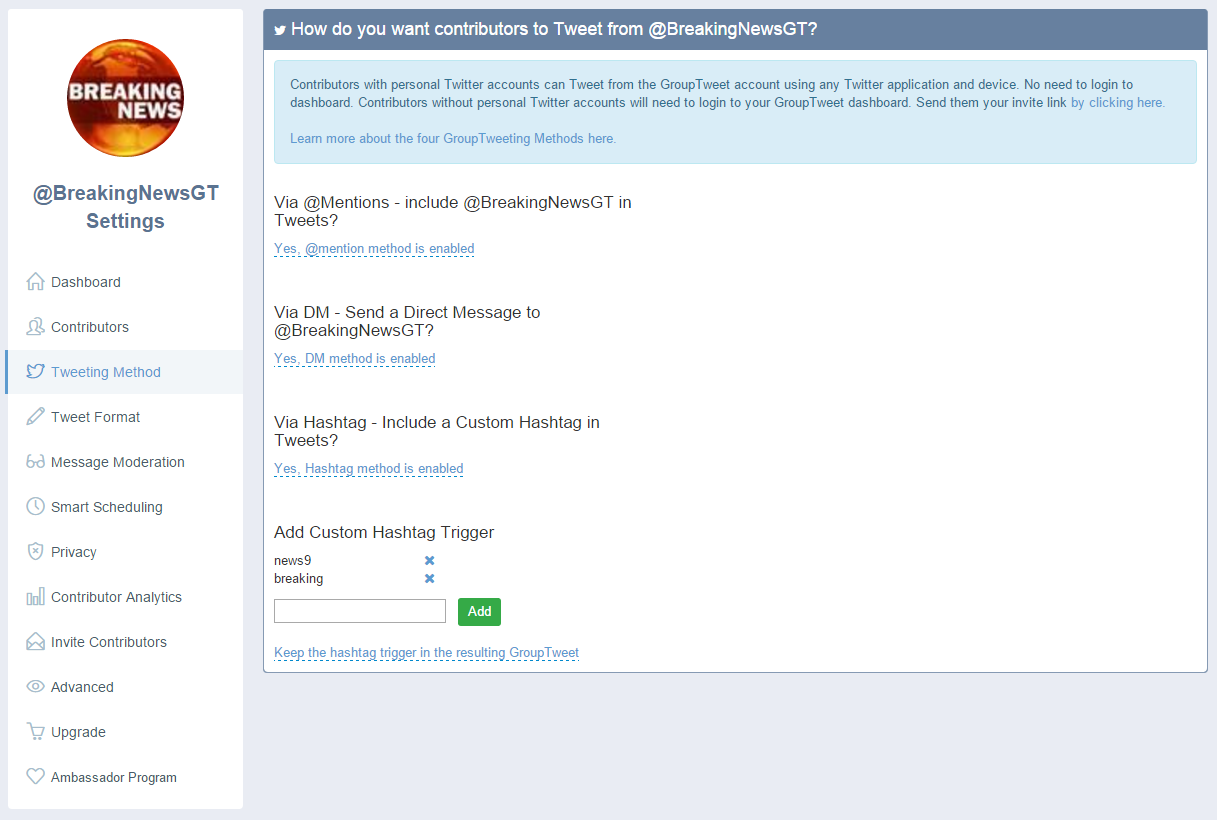Focus the custom hashtag trigger input
The width and height of the screenshot is (1217, 820).
[360, 611]
